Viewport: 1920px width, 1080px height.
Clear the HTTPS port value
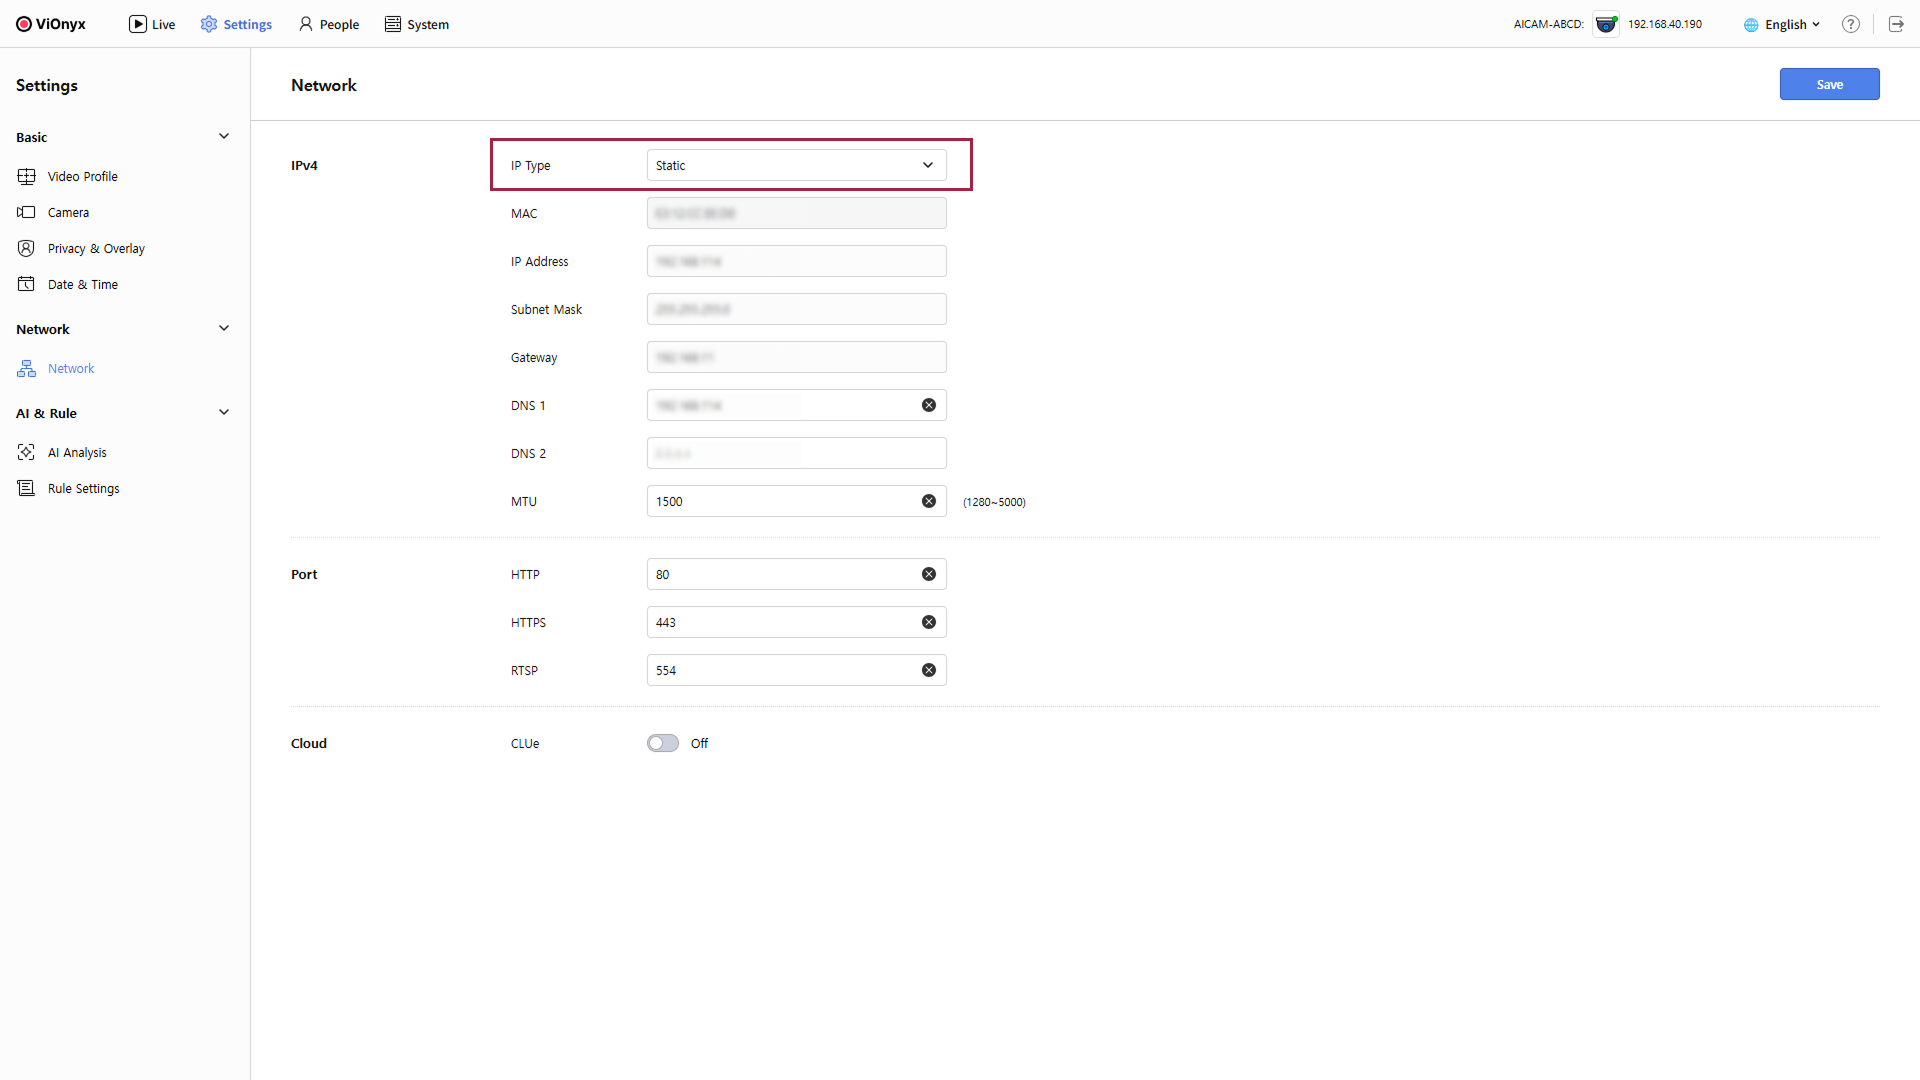(929, 623)
